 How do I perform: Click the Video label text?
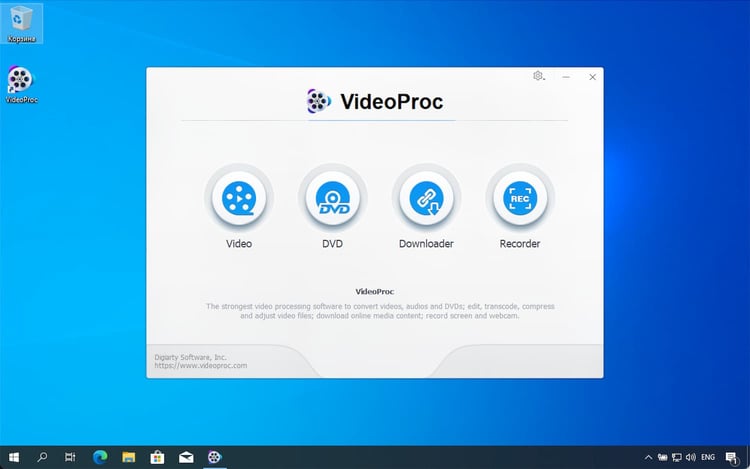(239, 244)
